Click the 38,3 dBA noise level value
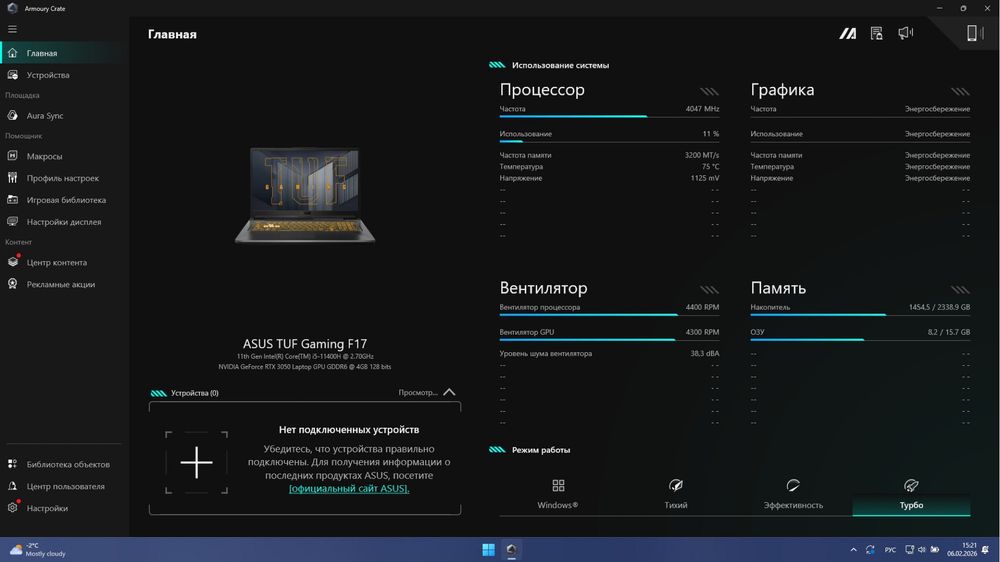 coord(705,353)
